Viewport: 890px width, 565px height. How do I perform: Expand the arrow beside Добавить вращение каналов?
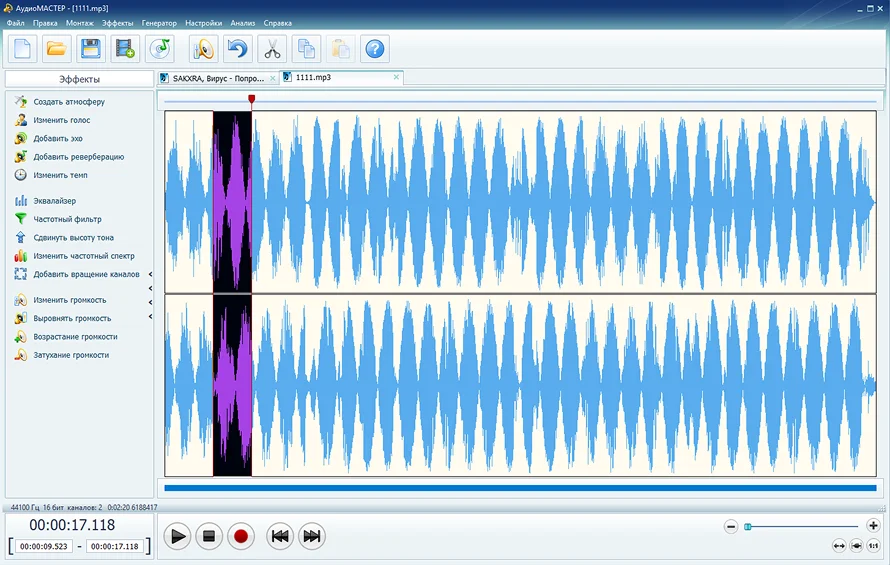[x=150, y=274]
